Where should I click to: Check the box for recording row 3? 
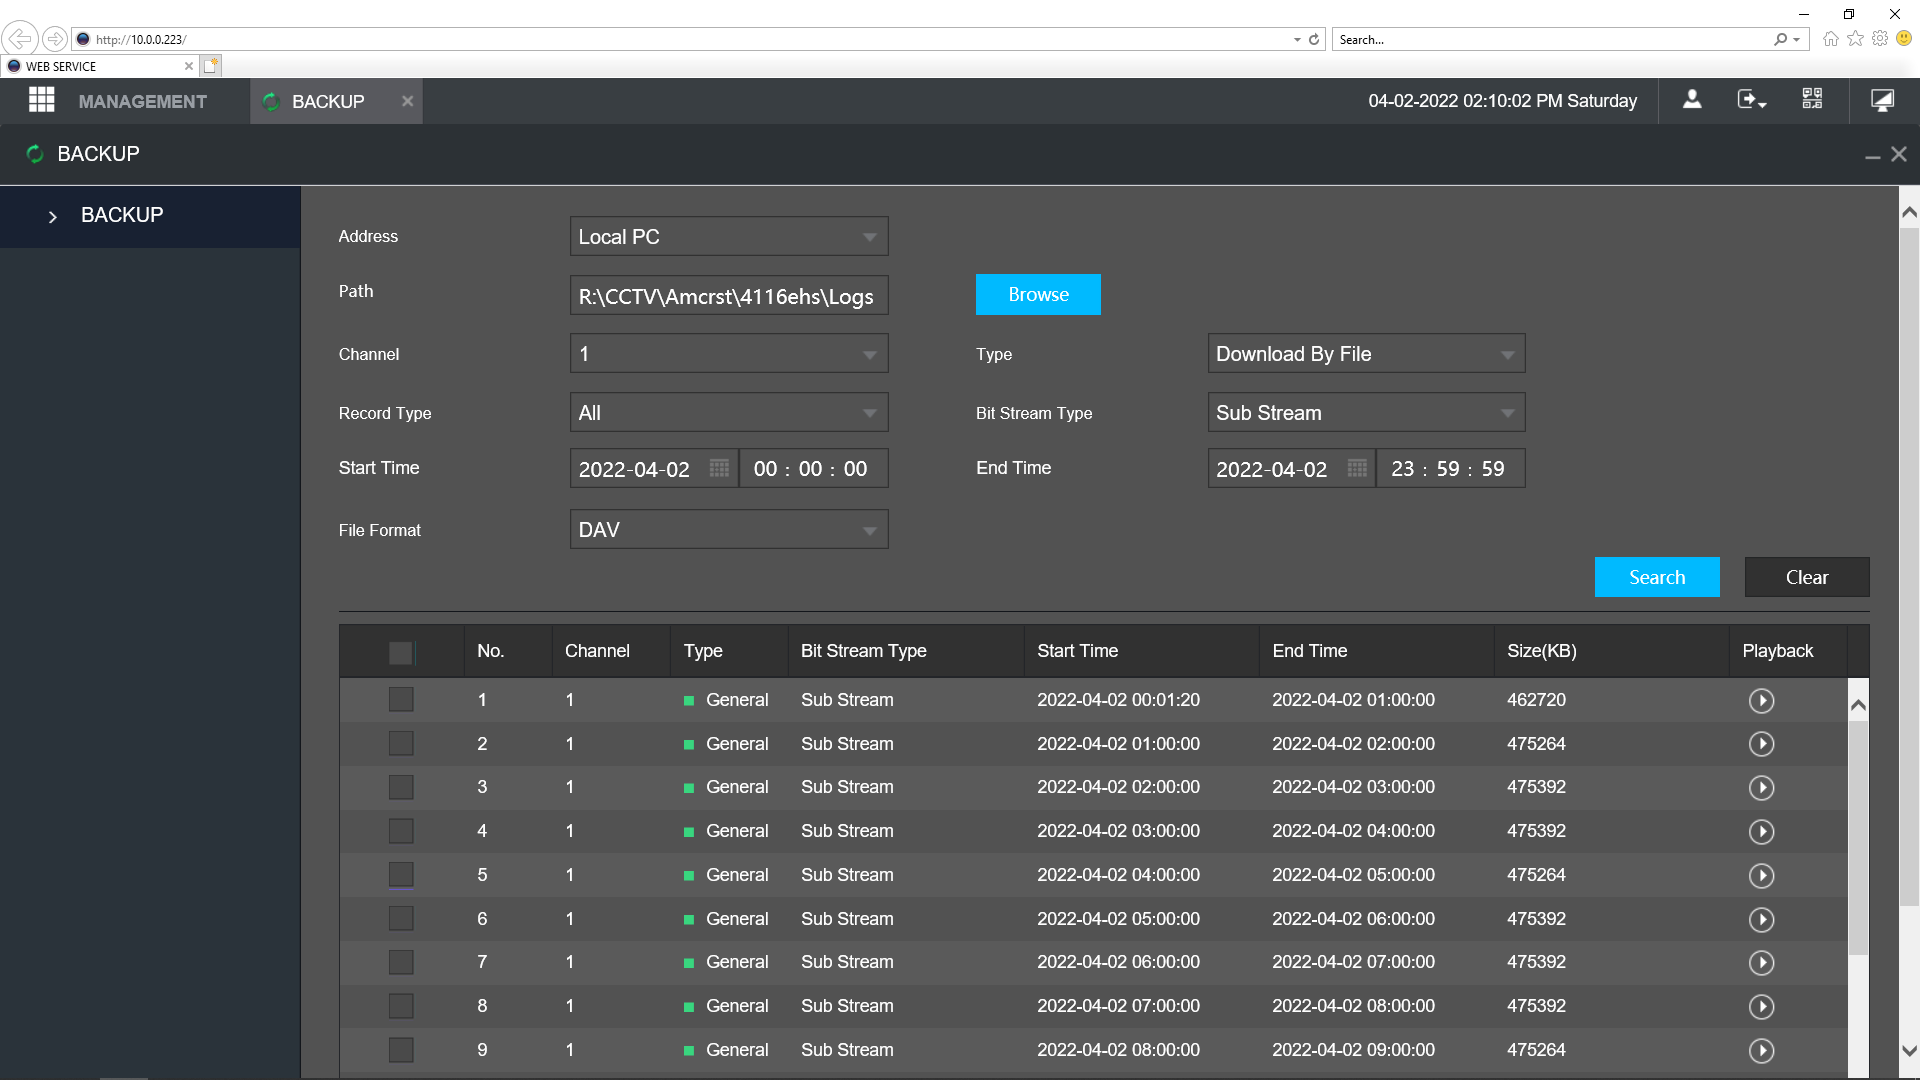401,787
